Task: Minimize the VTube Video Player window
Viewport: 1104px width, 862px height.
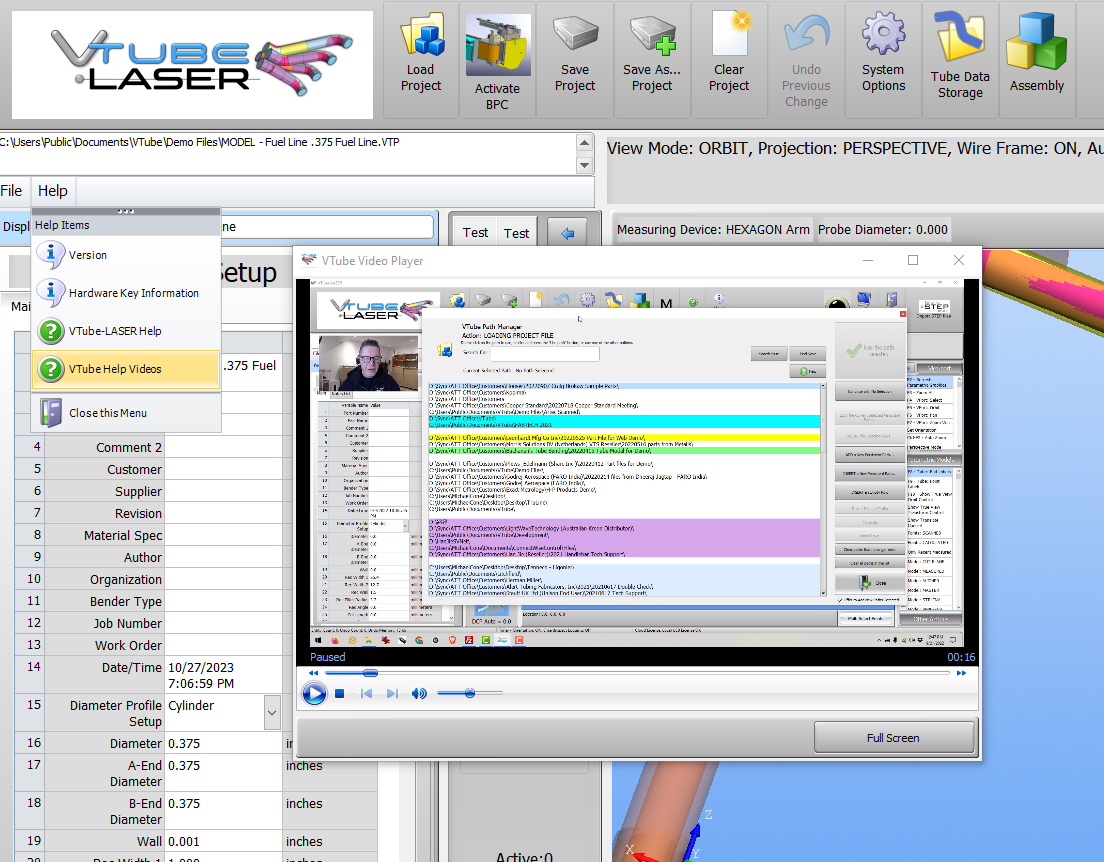Action: pyautogui.click(x=868, y=260)
